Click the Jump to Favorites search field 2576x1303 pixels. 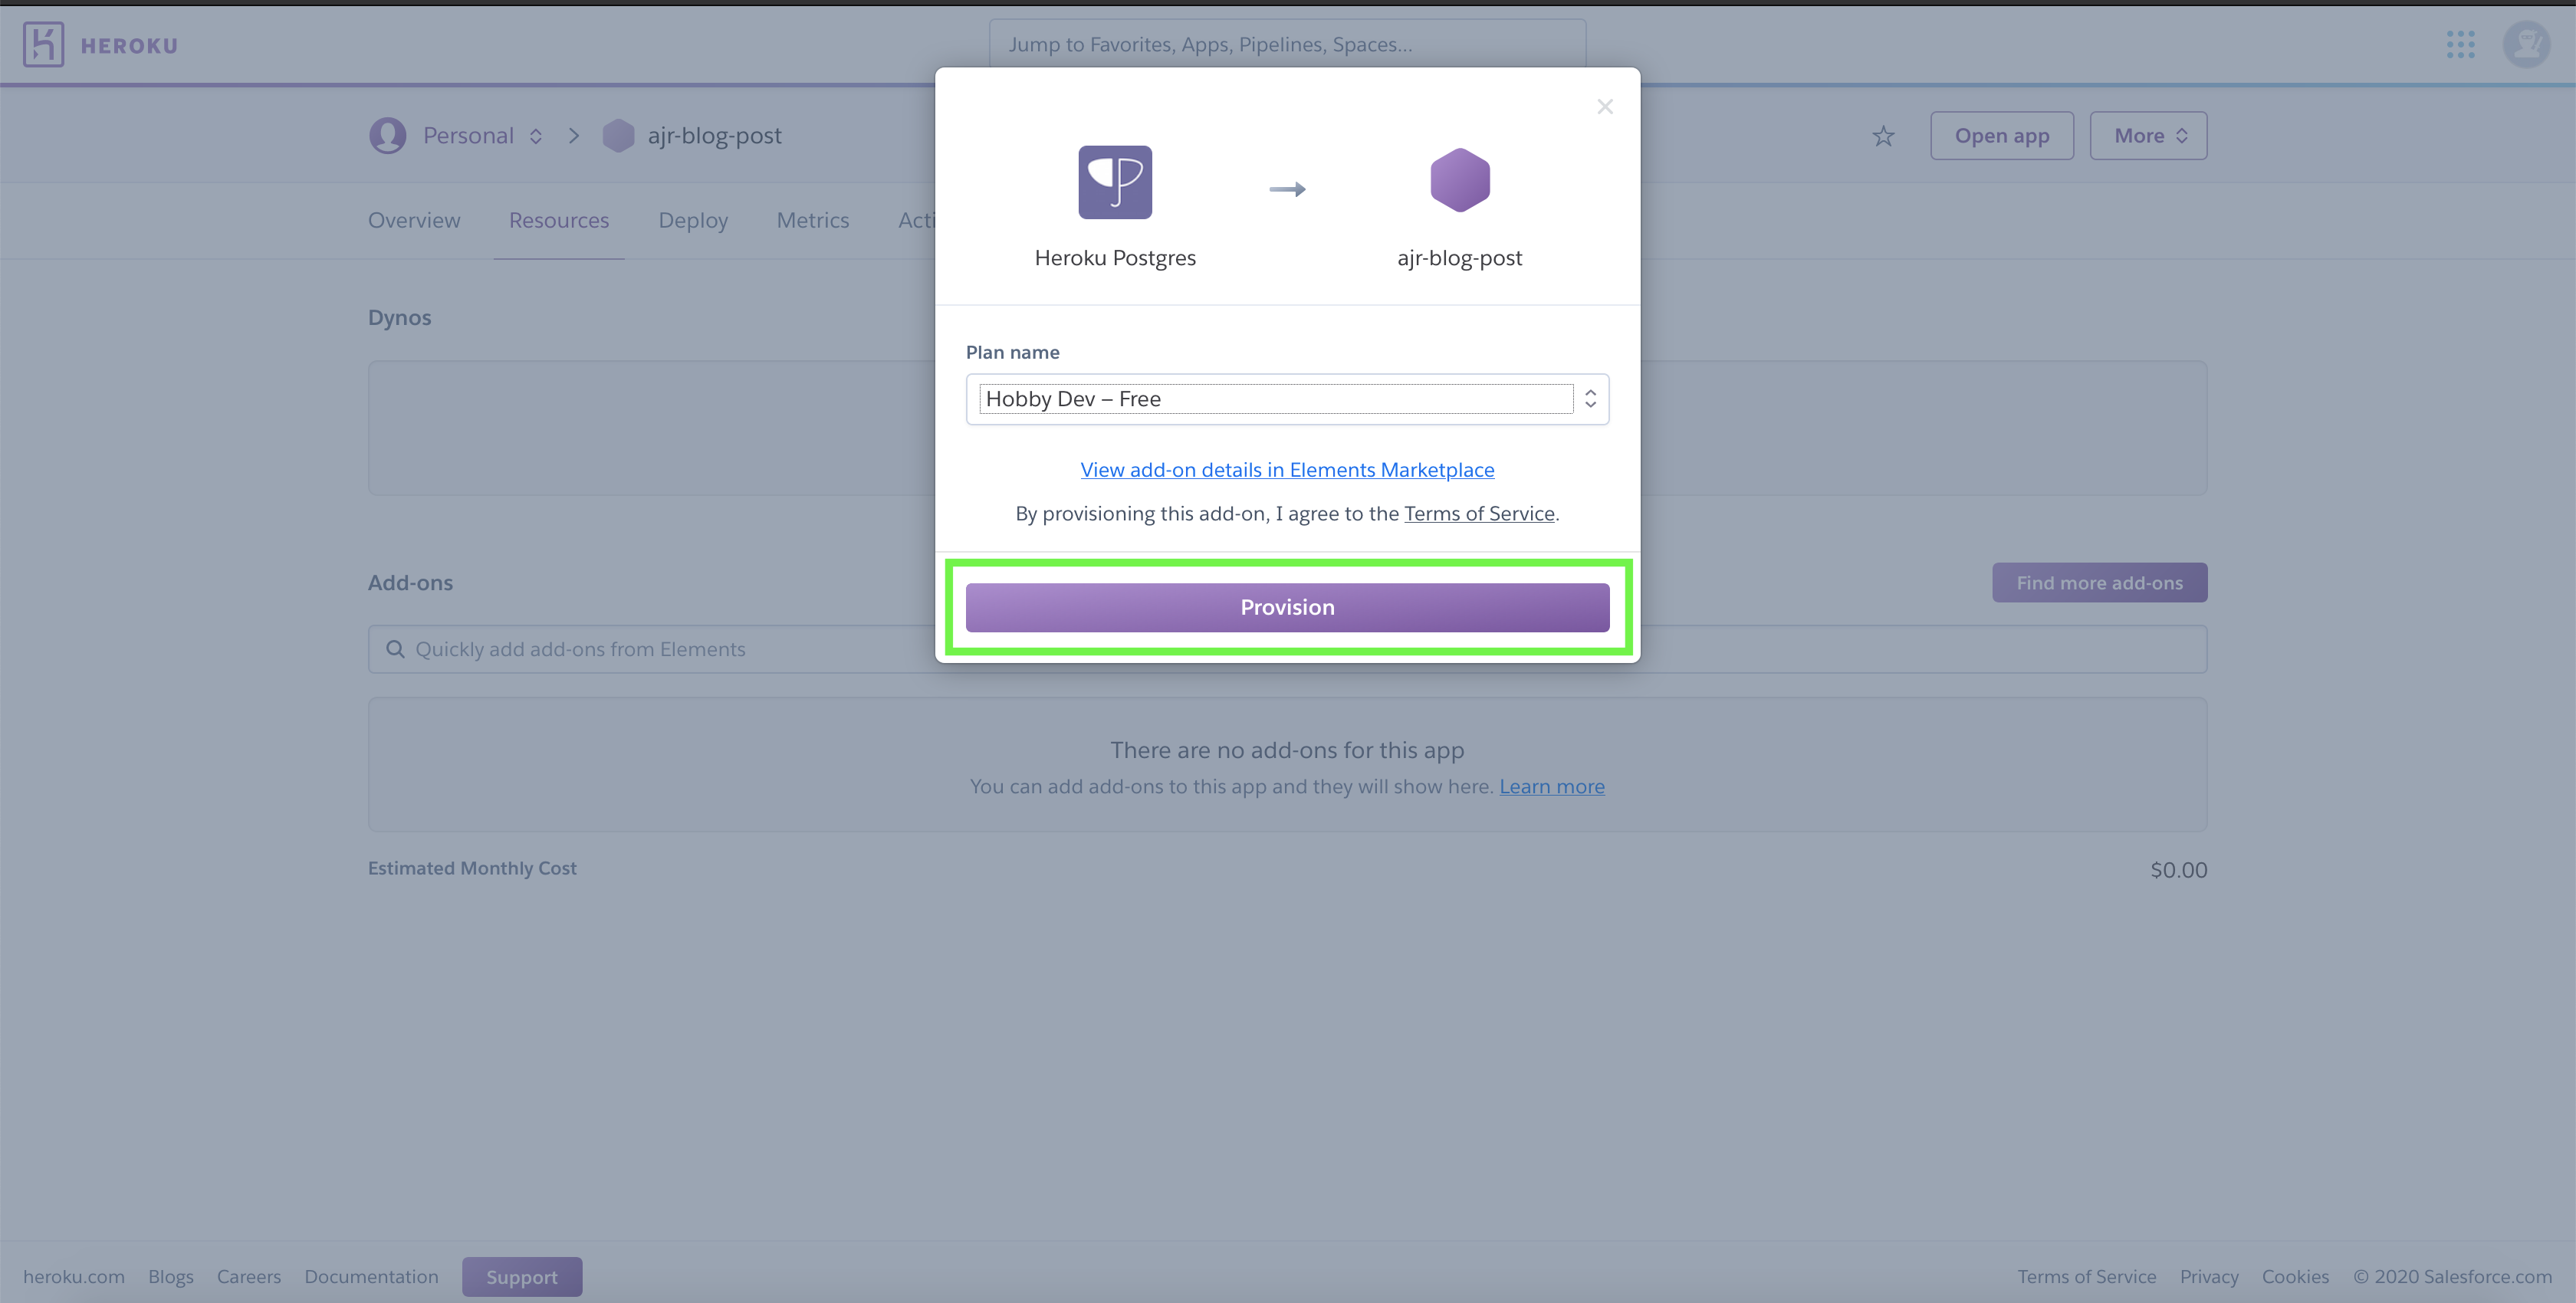click(x=1287, y=44)
